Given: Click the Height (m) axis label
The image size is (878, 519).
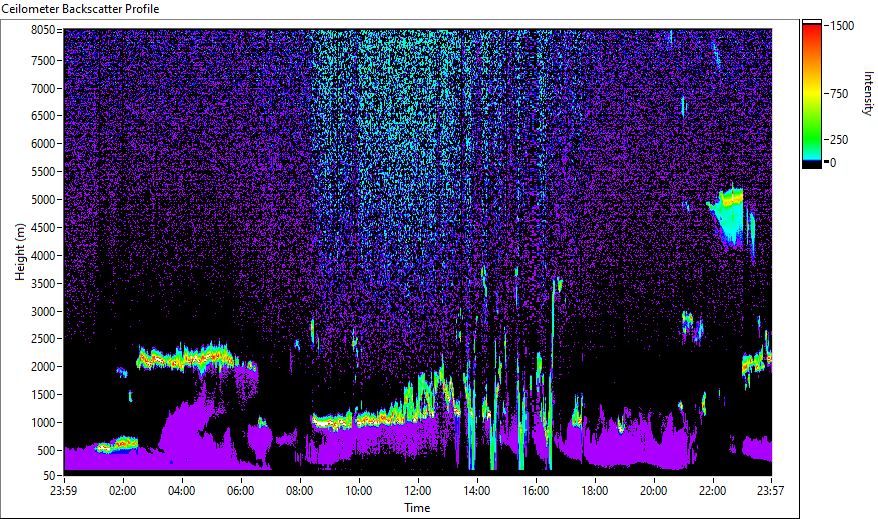Looking at the screenshot, I should point(20,252).
